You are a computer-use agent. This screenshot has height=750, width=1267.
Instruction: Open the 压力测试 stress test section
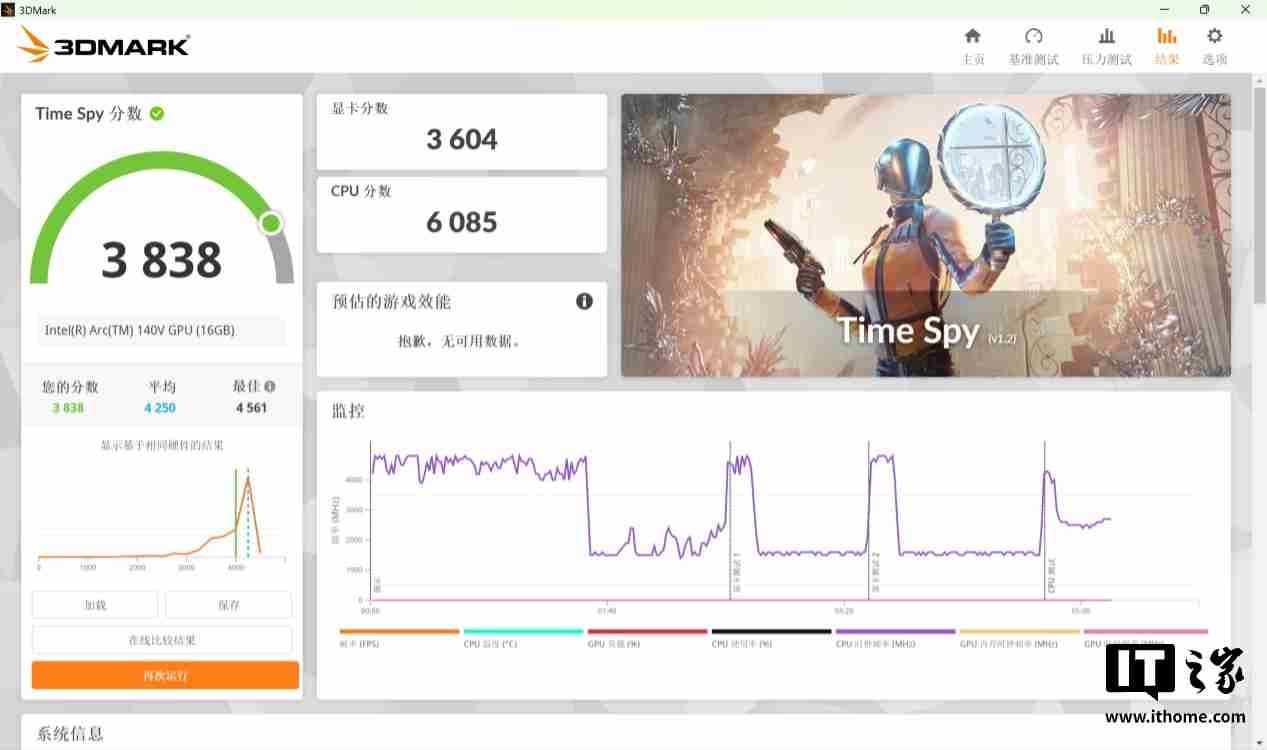[x=1106, y=44]
